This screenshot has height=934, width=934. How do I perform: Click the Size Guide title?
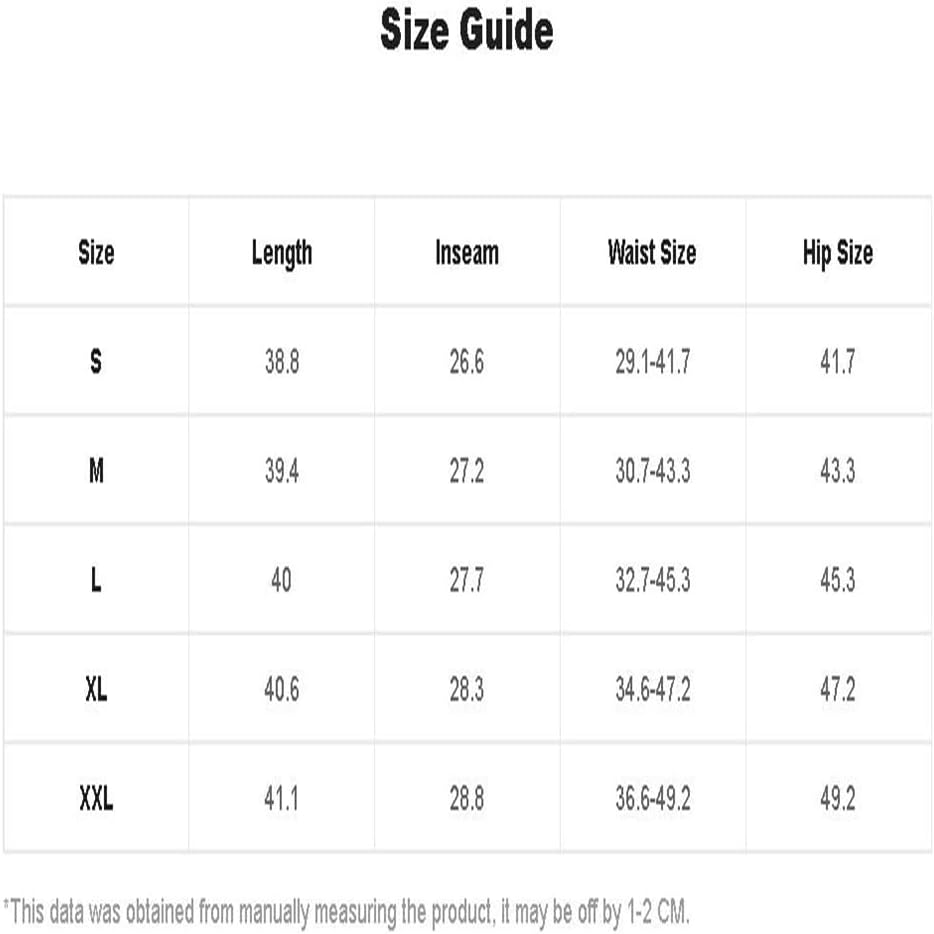pyautogui.click(x=467, y=30)
